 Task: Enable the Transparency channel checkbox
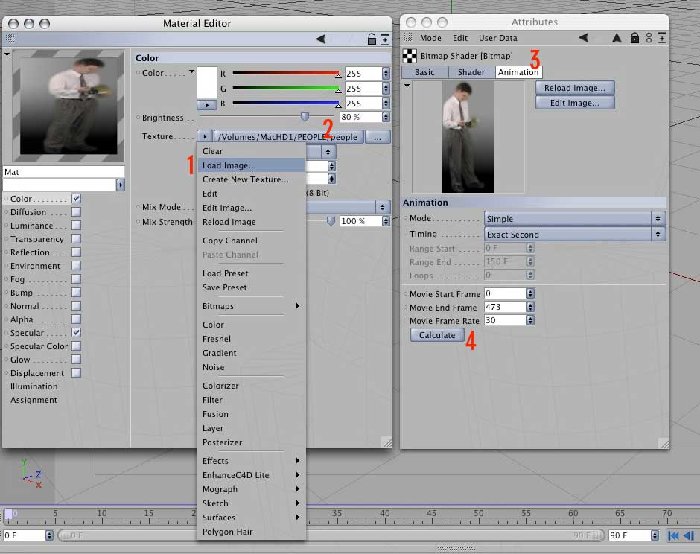[76, 239]
